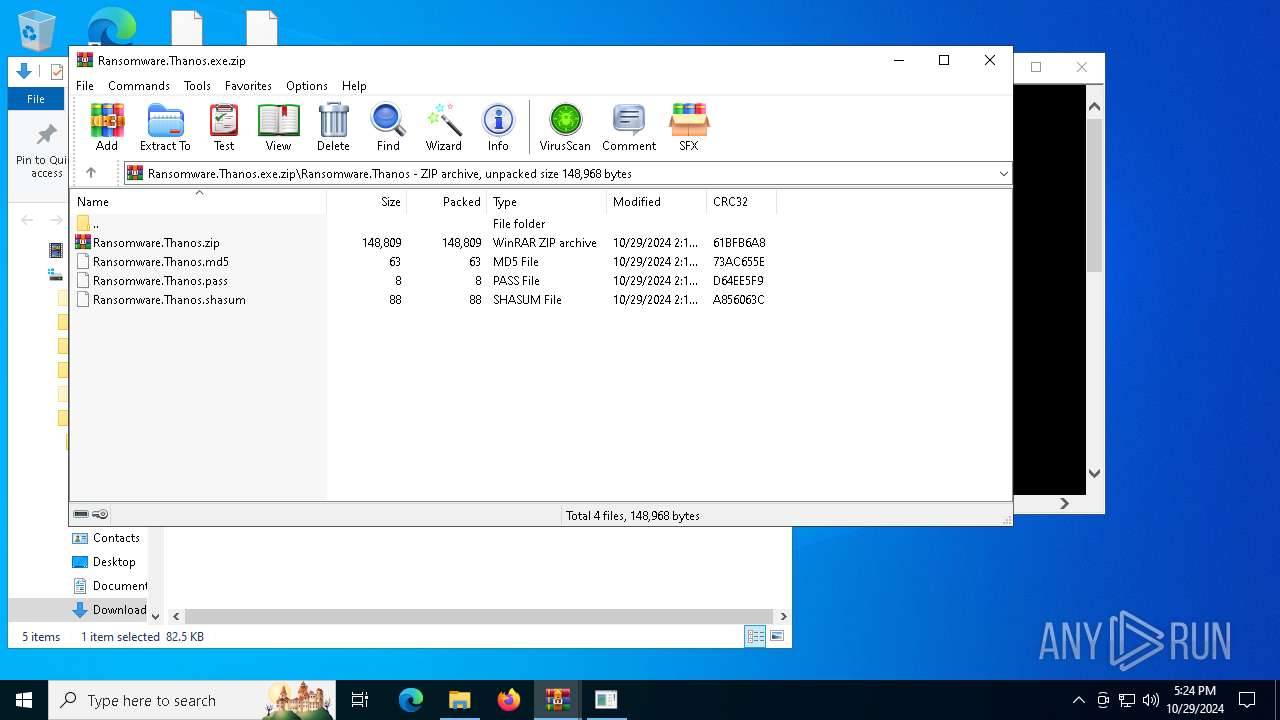Sort by Modified column header

click(x=656, y=202)
